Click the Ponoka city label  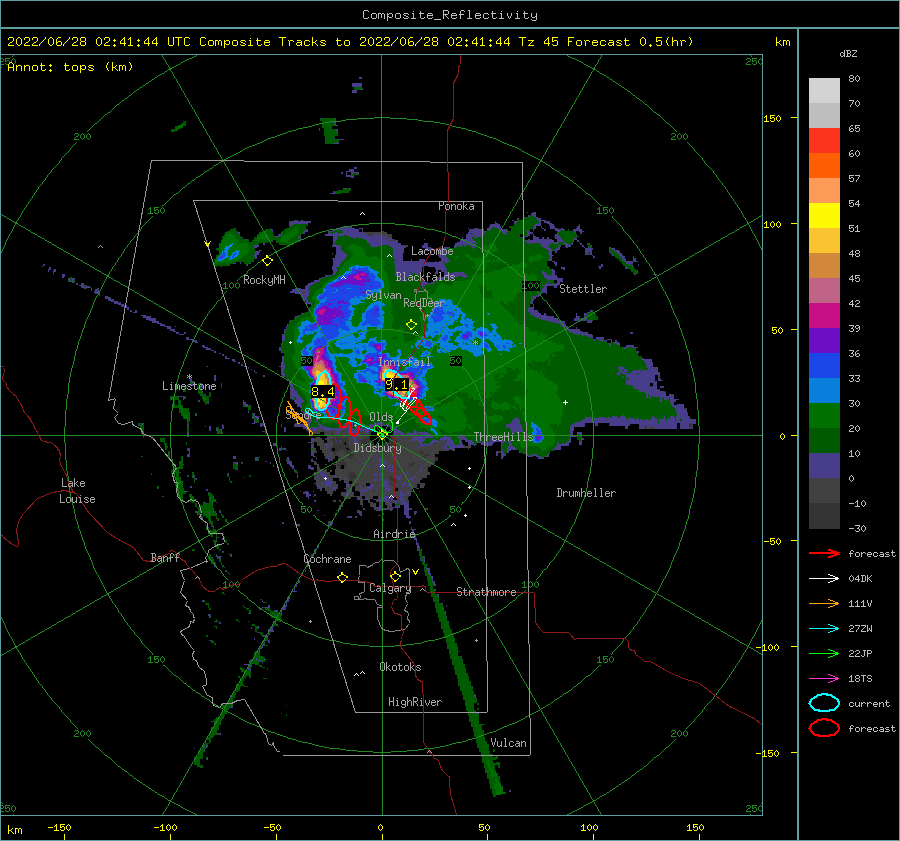456,206
